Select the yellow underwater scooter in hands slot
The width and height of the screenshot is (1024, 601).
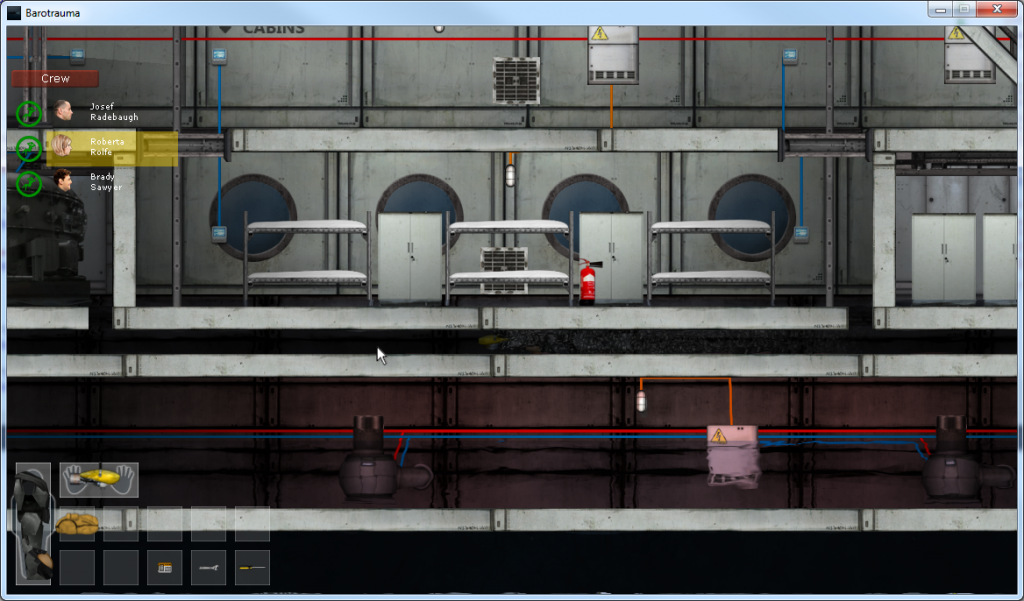click(x=99, y=480)
